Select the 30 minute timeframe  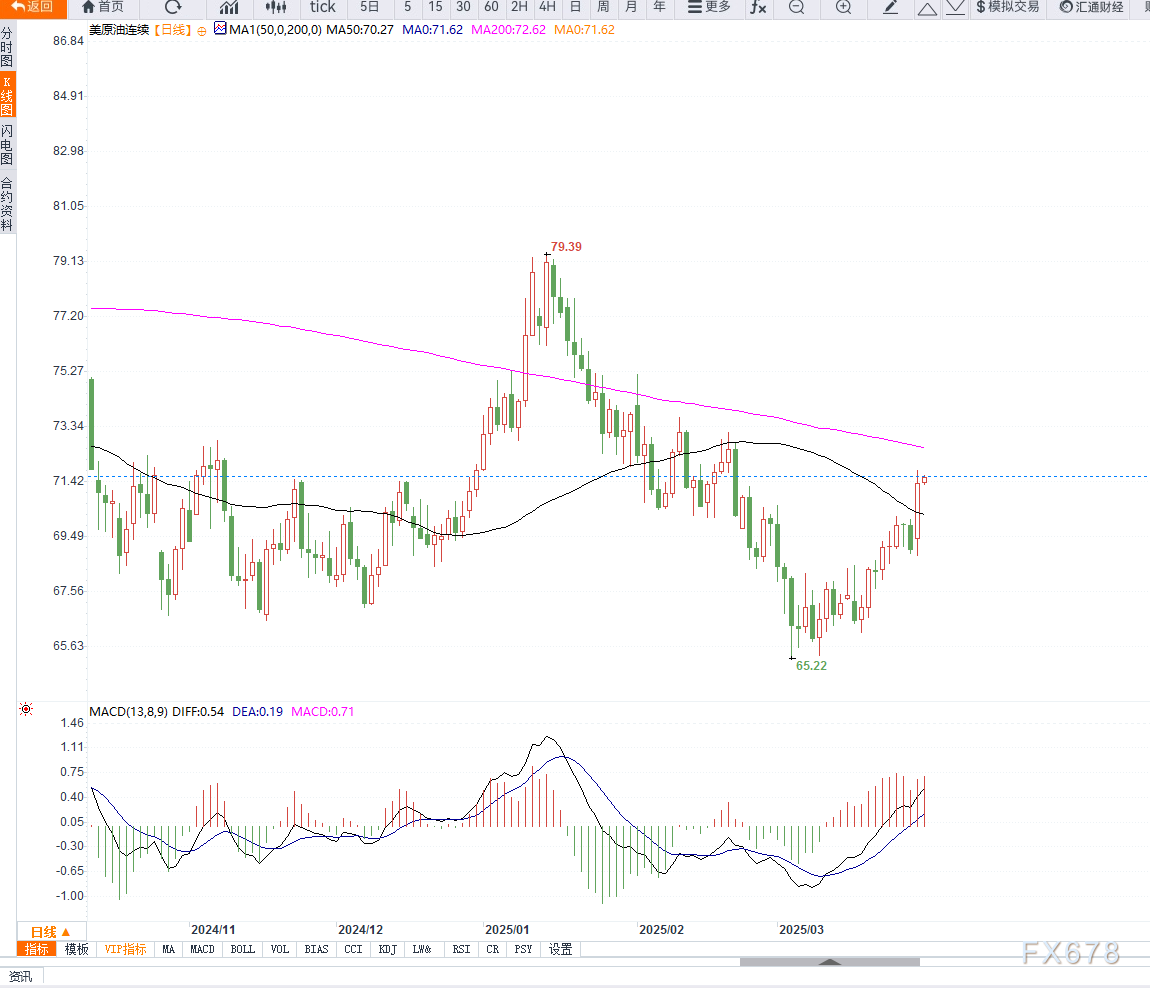463,7
